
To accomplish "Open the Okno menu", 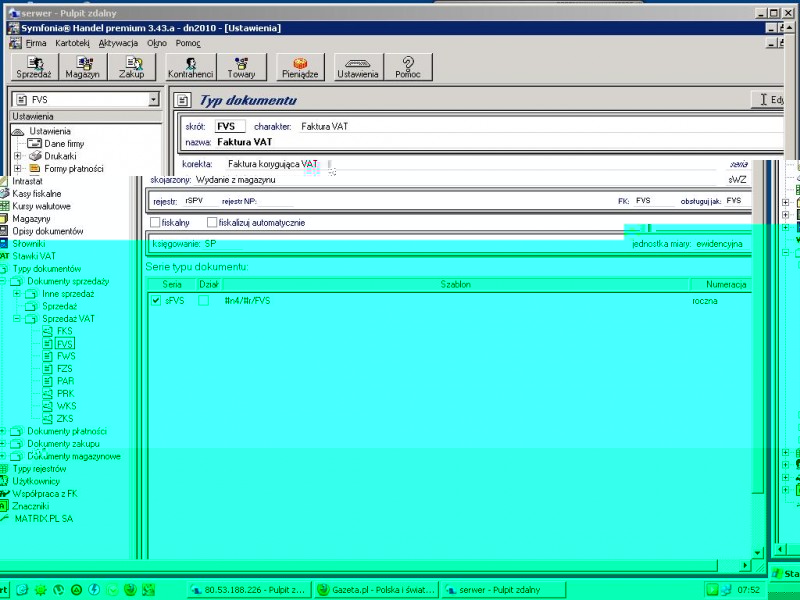I will click(157, 43).
